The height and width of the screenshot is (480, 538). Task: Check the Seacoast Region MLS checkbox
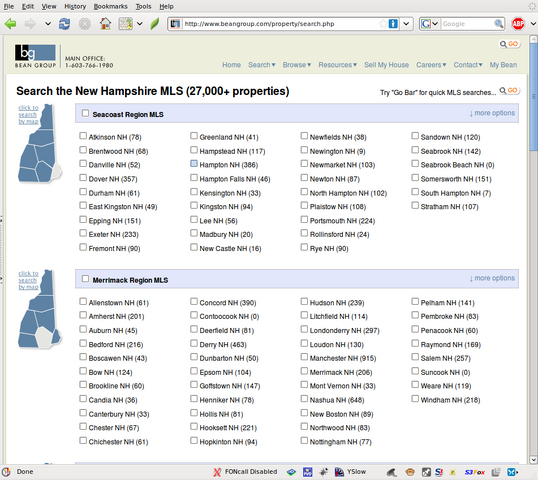pos(85,113)
